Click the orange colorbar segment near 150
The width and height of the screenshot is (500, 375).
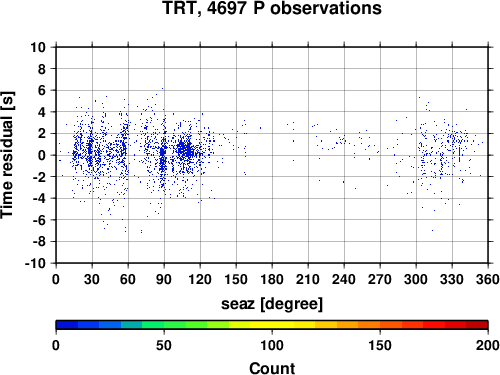pos(380,325)
